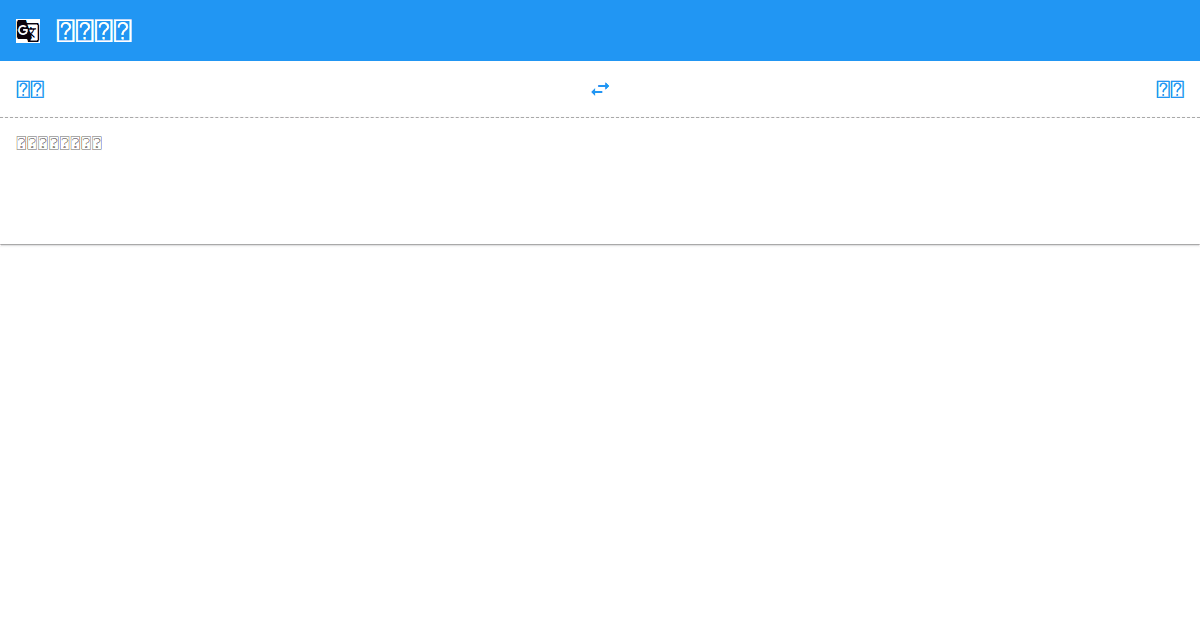This screenshot has width=1200, height=630.
Task: Click the placeholder text in input box
Action: coord(59,143)
